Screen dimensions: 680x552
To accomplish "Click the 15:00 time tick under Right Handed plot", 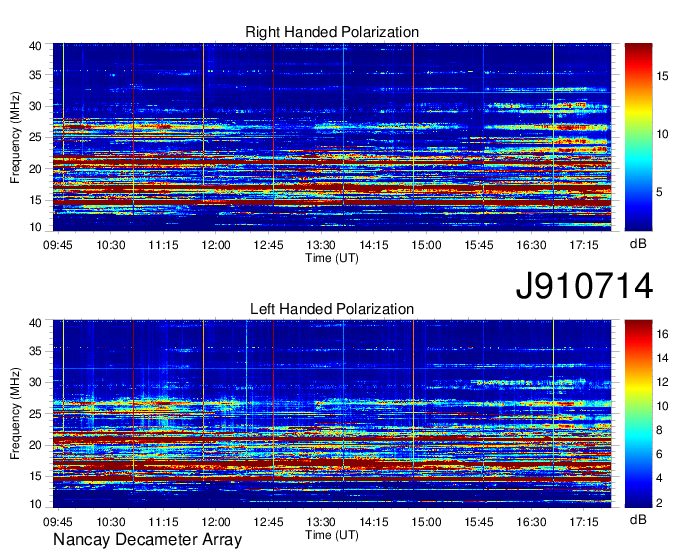I will (x=426, y=245).
